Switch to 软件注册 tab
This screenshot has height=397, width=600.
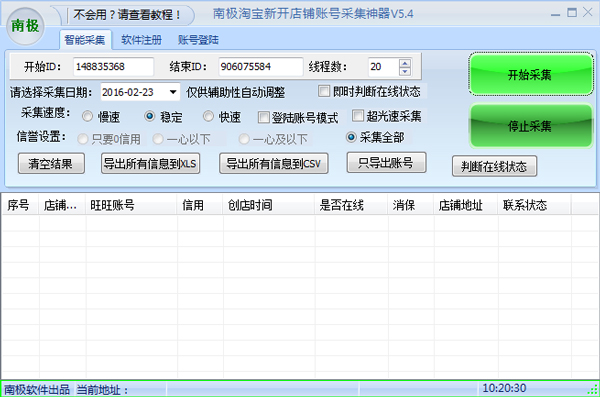click(x=141, y=40)
